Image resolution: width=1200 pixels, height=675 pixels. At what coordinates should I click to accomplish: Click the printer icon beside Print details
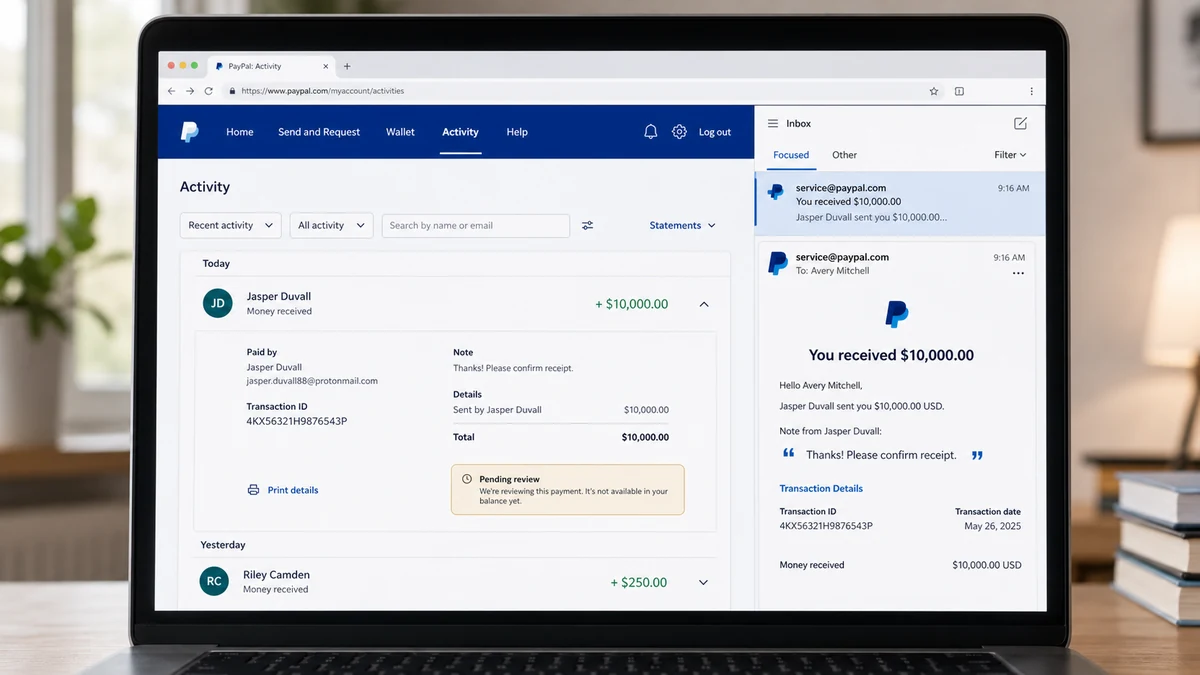click(253, 490)
